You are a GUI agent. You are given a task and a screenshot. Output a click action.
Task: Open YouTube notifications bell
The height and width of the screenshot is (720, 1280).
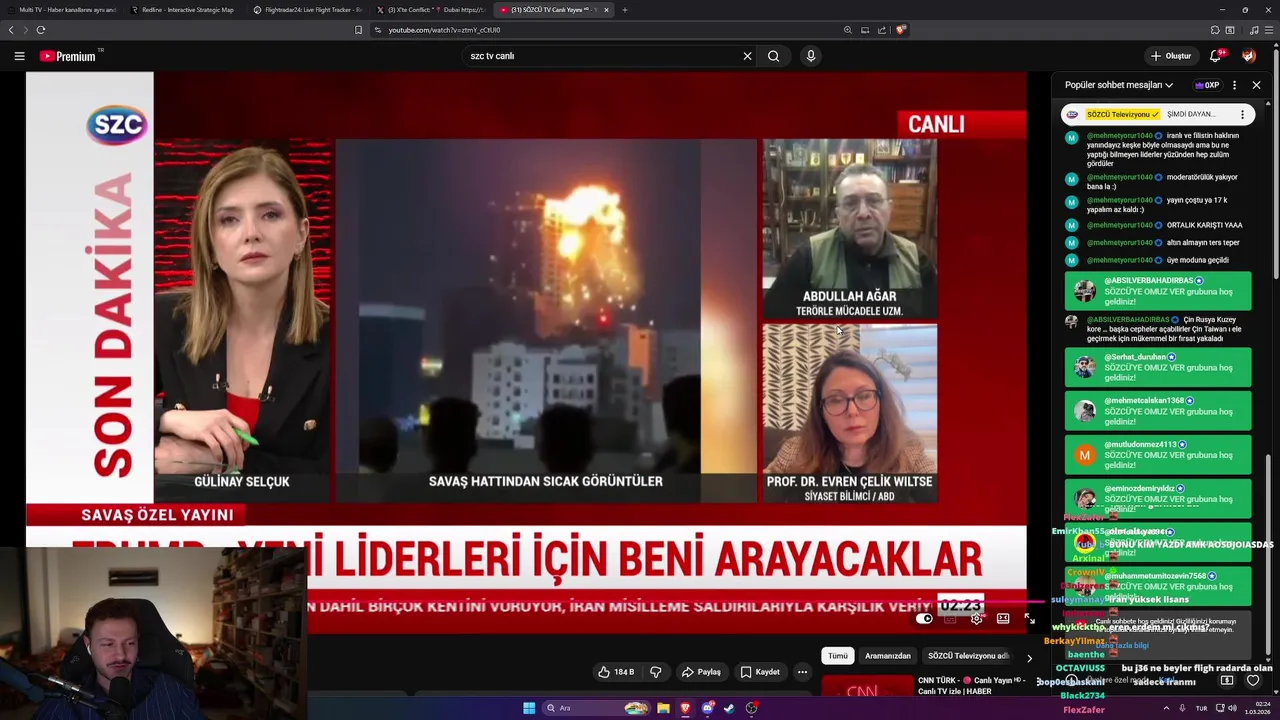pos(1215,56)
